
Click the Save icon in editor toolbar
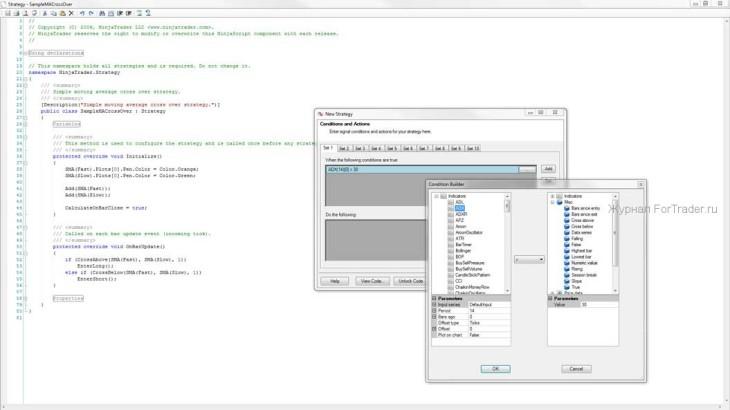7,13
